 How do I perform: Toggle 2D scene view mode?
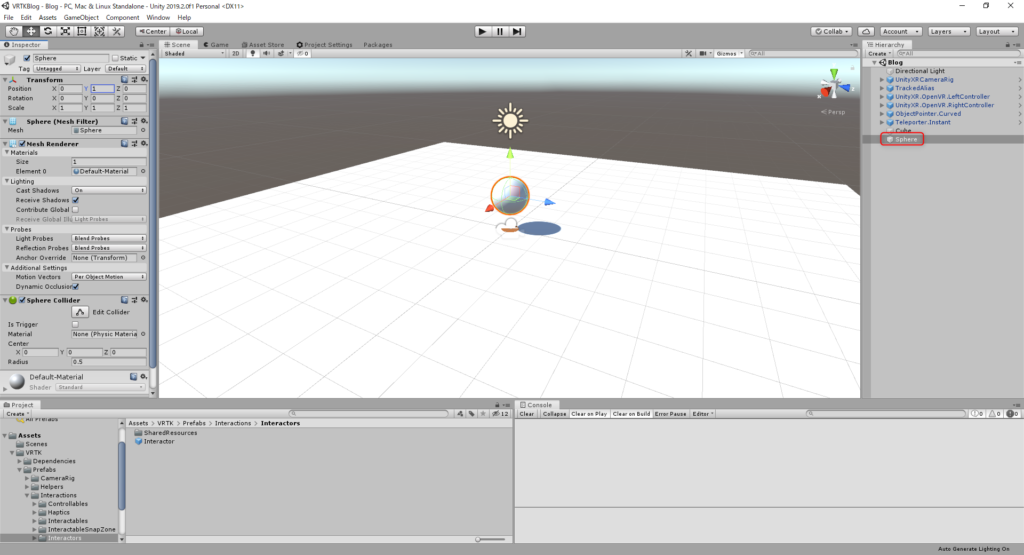coord(236,54)
